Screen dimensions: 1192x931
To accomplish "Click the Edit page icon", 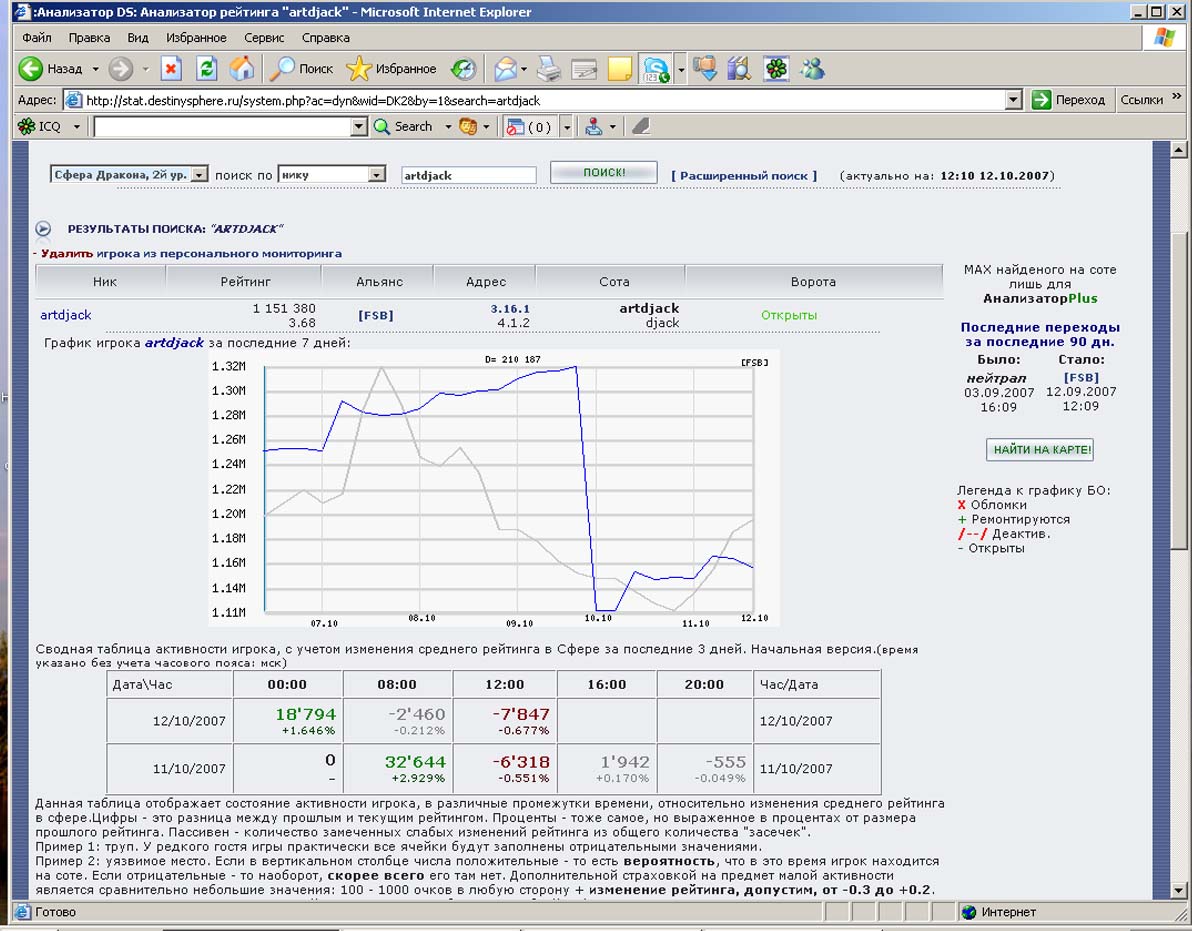I will pos(584,69).
